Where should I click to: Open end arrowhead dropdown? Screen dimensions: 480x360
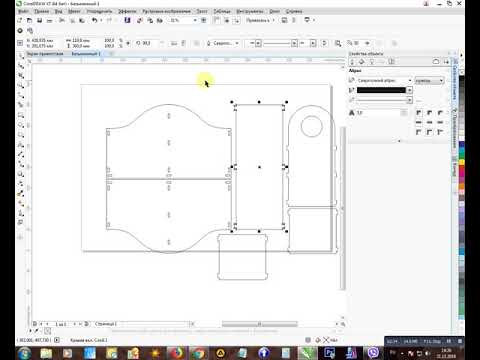(313, 43)
